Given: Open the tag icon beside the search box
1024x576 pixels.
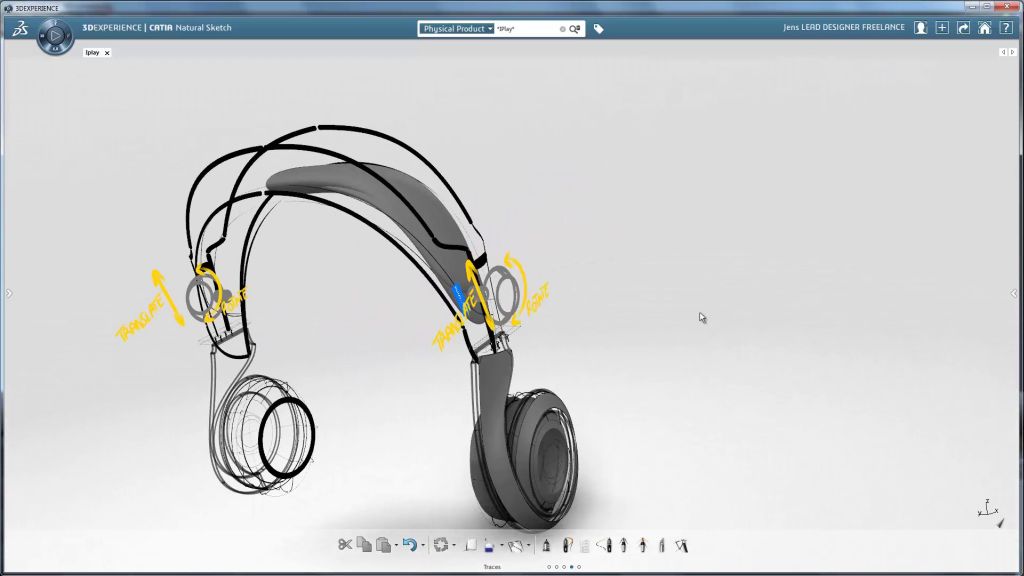Looking at the screenshot, I should (x=598, y=29).
